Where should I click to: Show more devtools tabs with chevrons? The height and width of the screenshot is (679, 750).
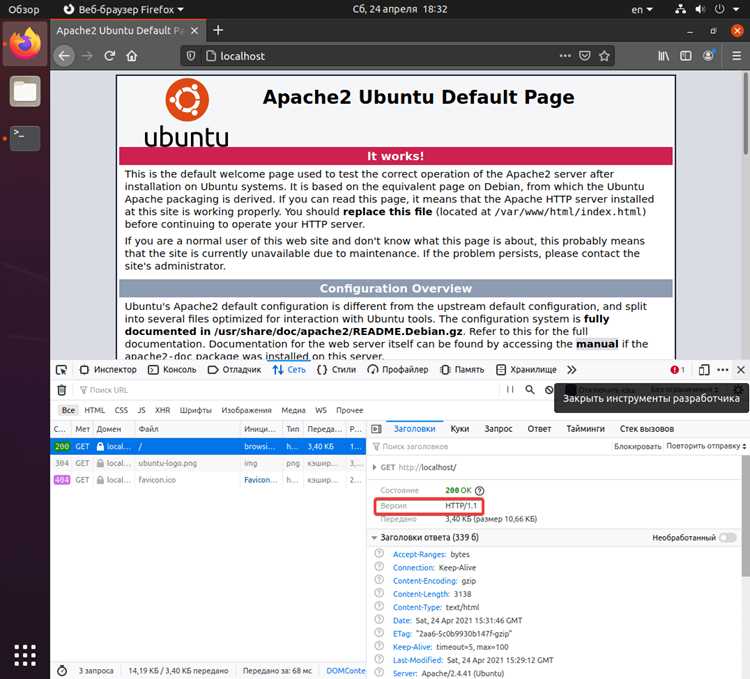[x=572, y=370]
